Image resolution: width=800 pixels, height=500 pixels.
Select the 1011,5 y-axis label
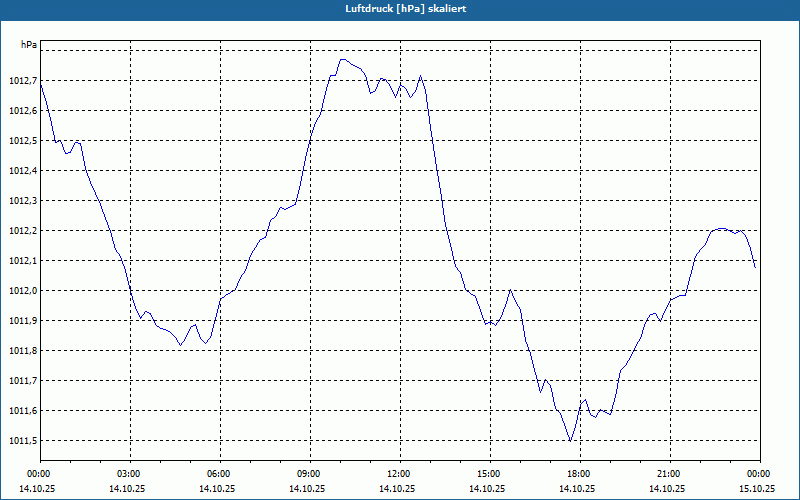[23, 441]
